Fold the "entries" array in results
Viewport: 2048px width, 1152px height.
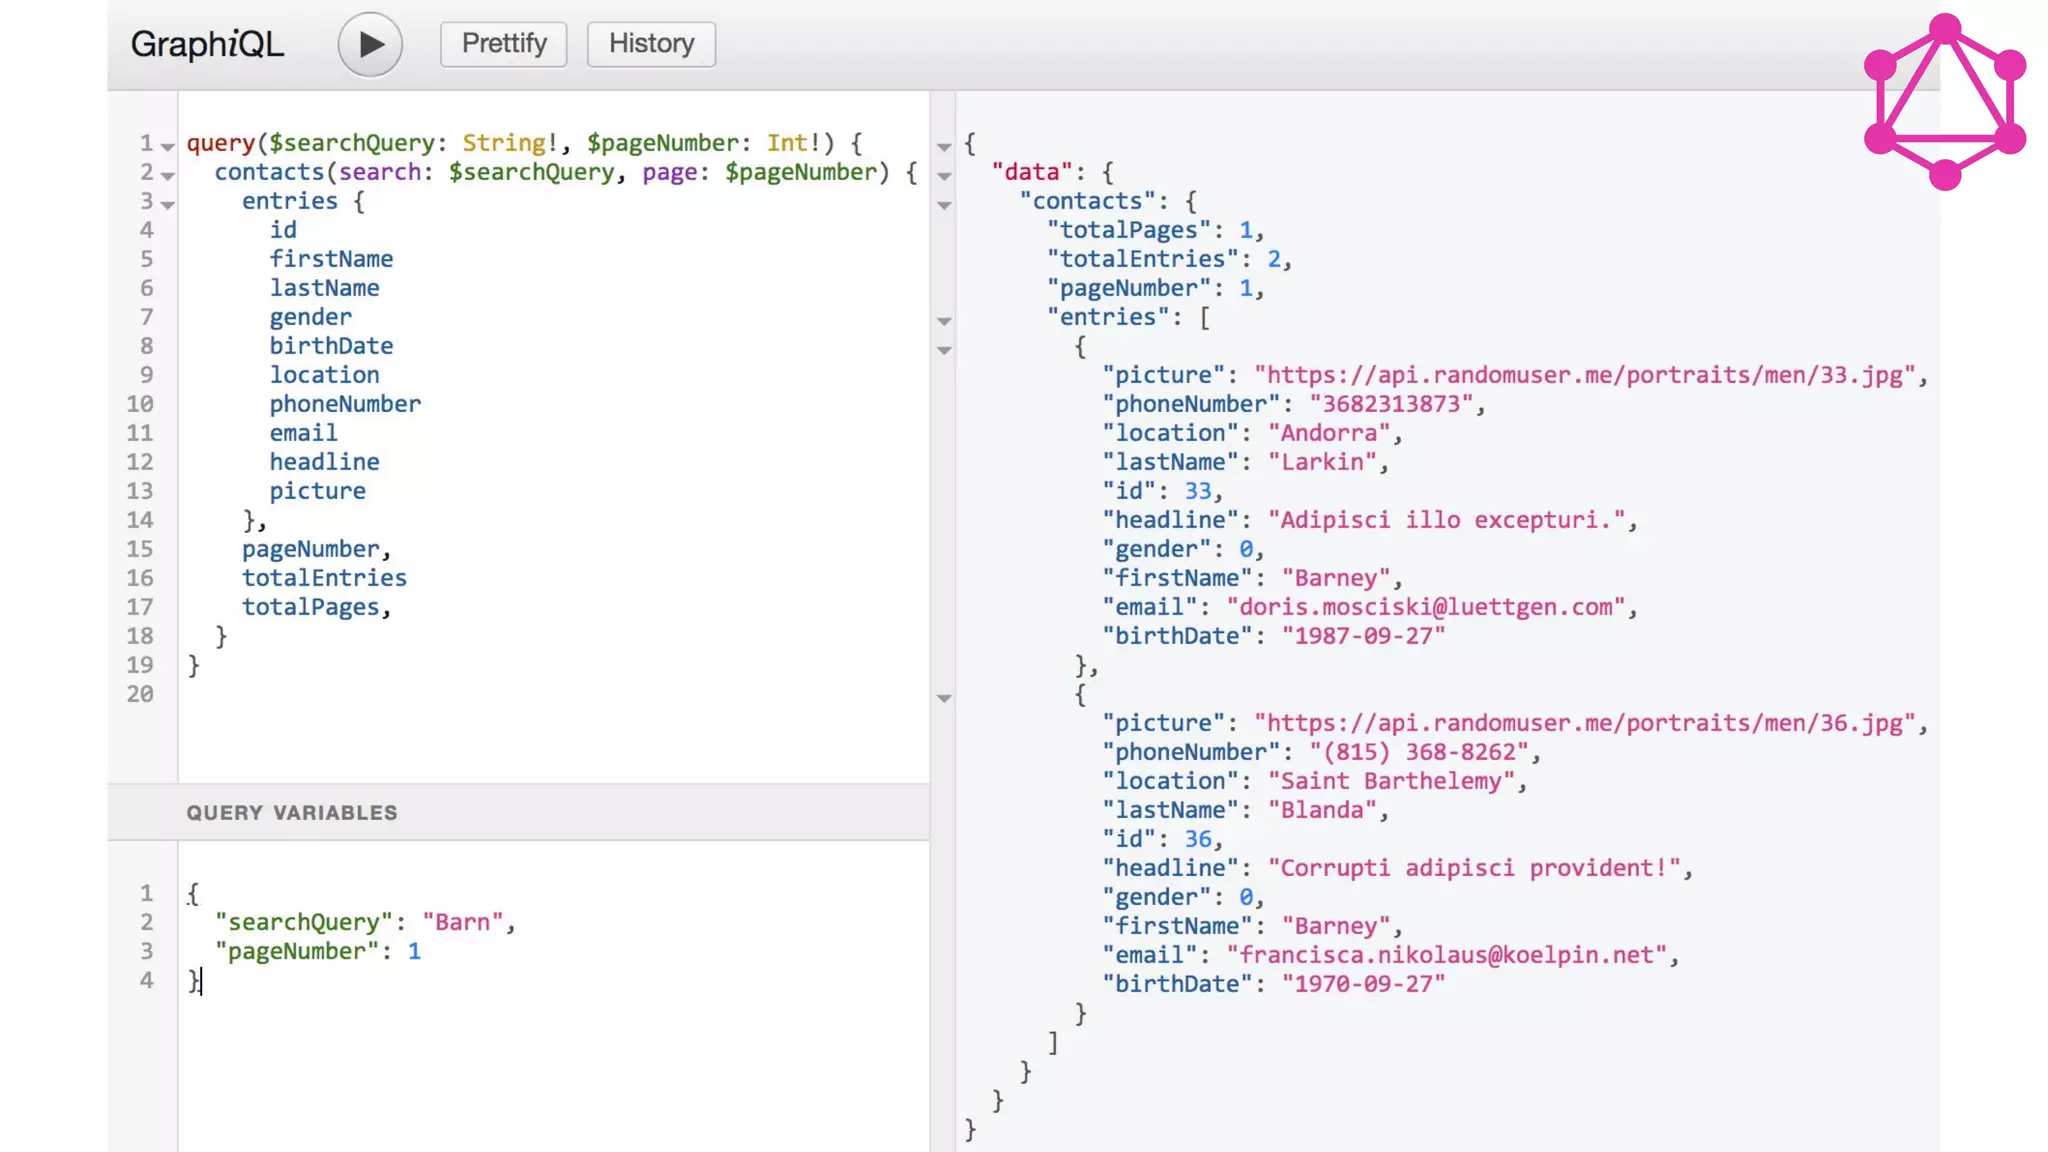[x=944, y=321]
